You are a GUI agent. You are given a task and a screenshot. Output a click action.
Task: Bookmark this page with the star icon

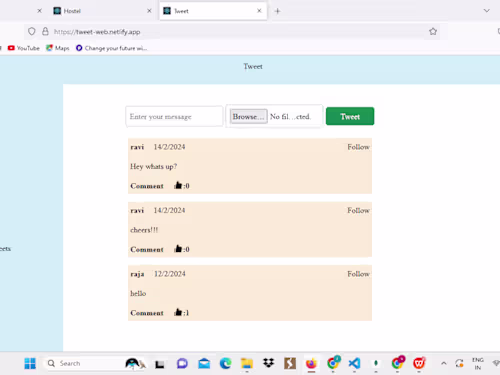[x=433, y=32]
